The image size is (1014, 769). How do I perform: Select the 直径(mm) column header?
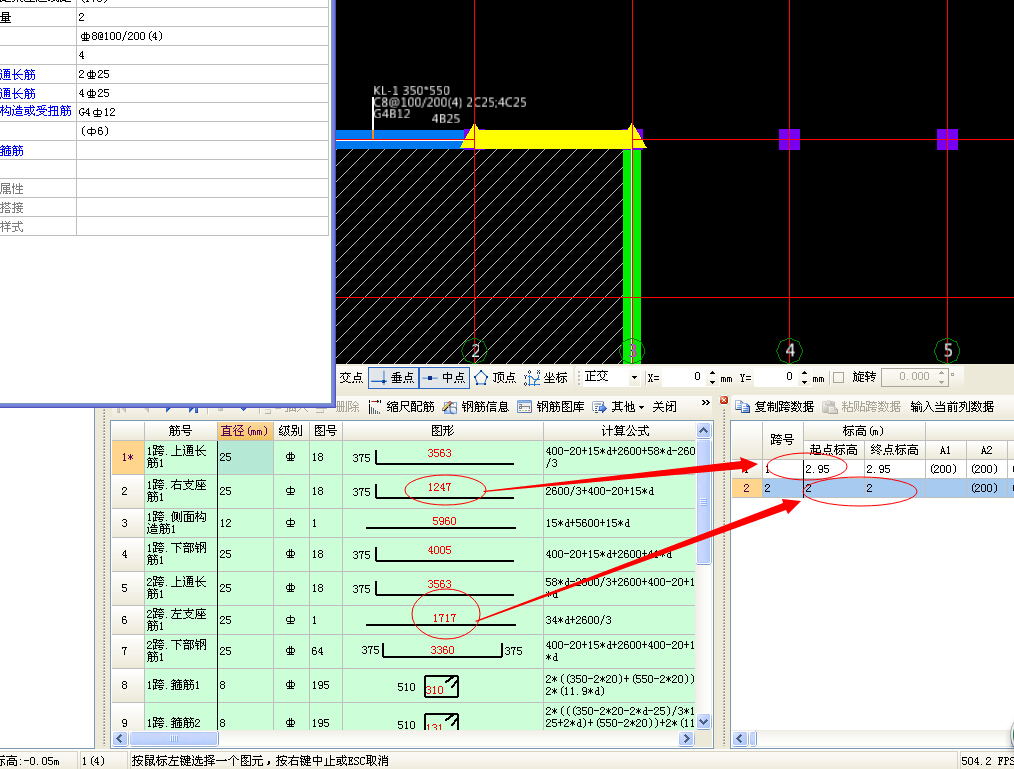[245, 431]
